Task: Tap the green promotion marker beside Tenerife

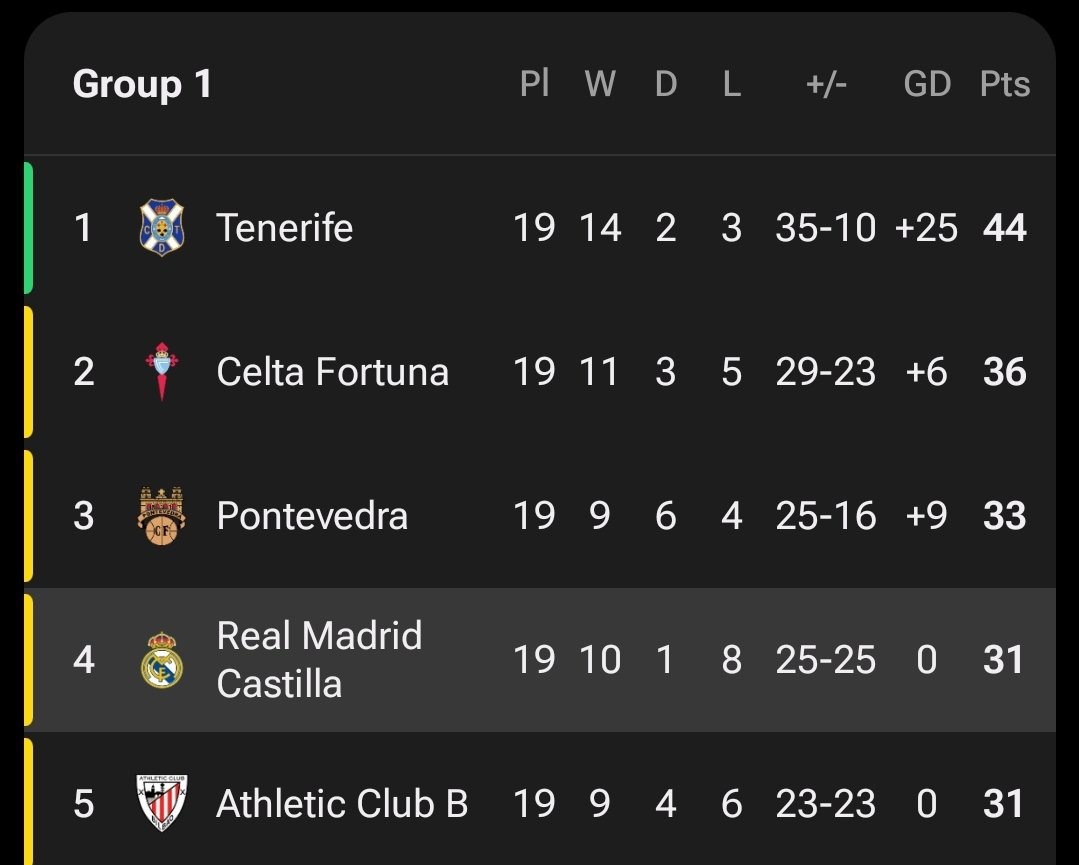Action: pyautogui.click(x=29, y=228)
